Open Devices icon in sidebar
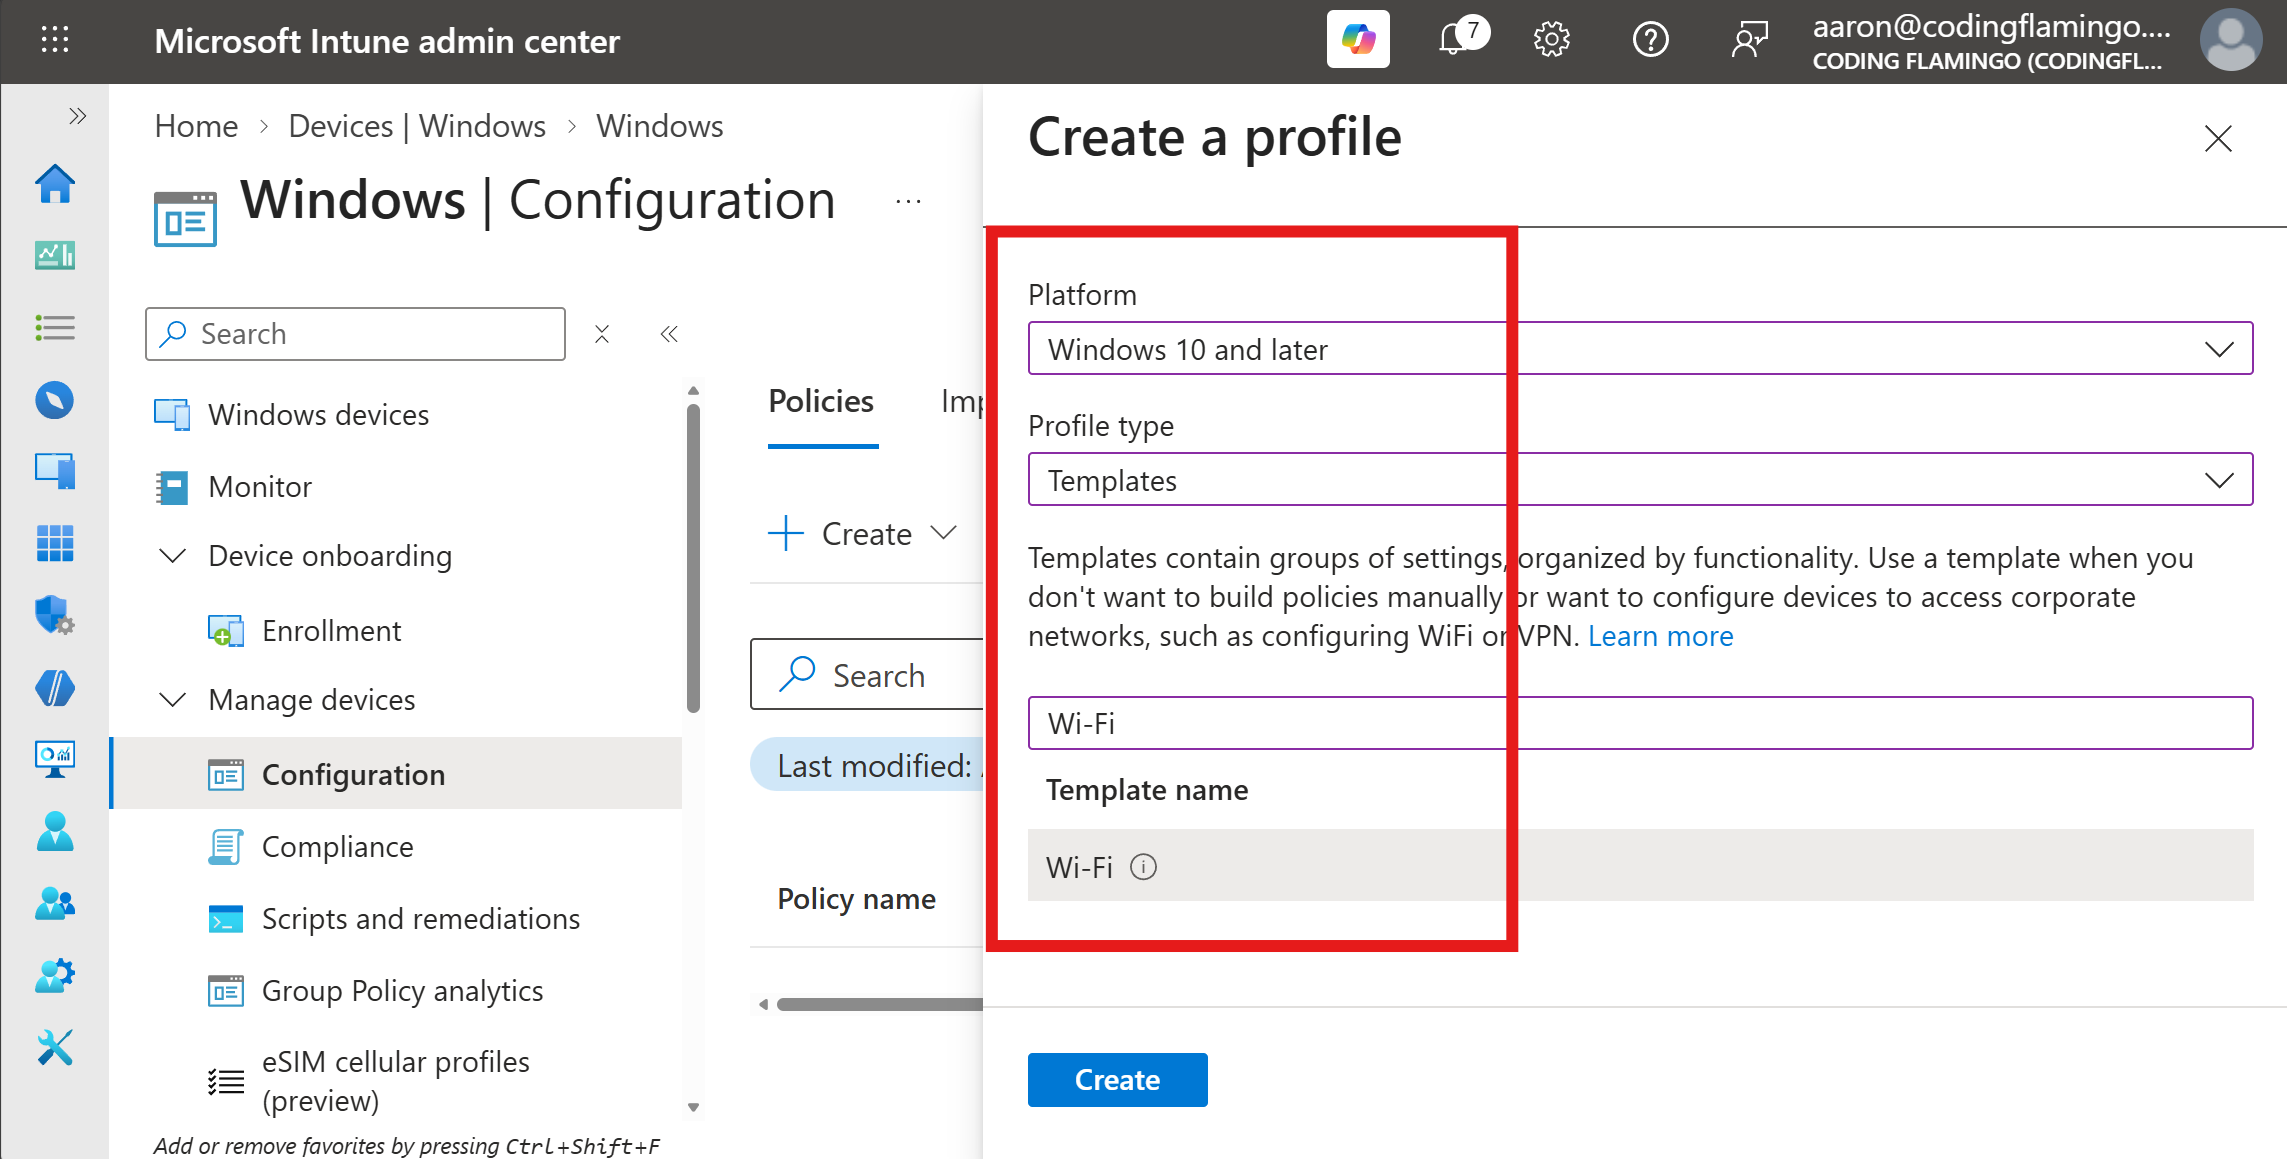 (55, 471)
